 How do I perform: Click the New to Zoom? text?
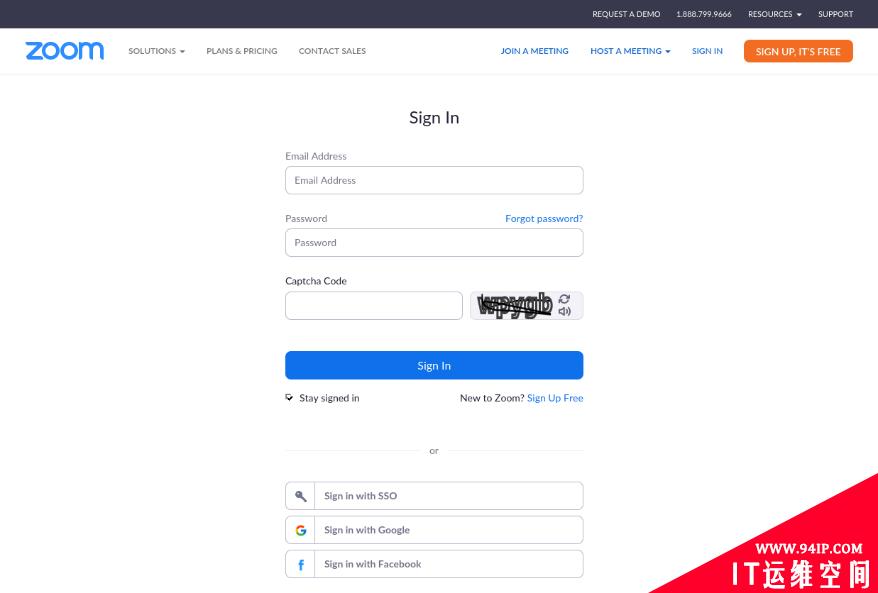[x=492, y=398]
